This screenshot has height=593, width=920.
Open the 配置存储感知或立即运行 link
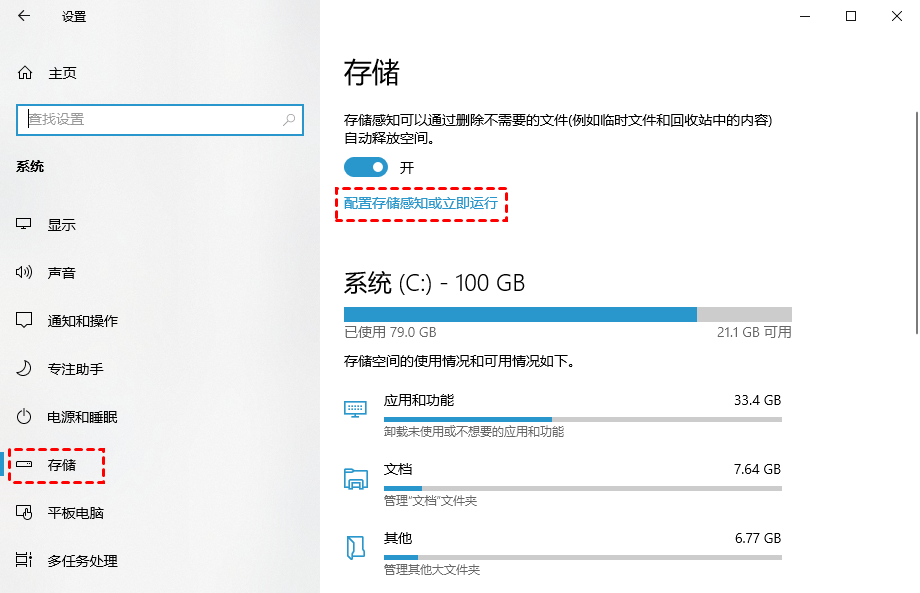tap(420, 203)
